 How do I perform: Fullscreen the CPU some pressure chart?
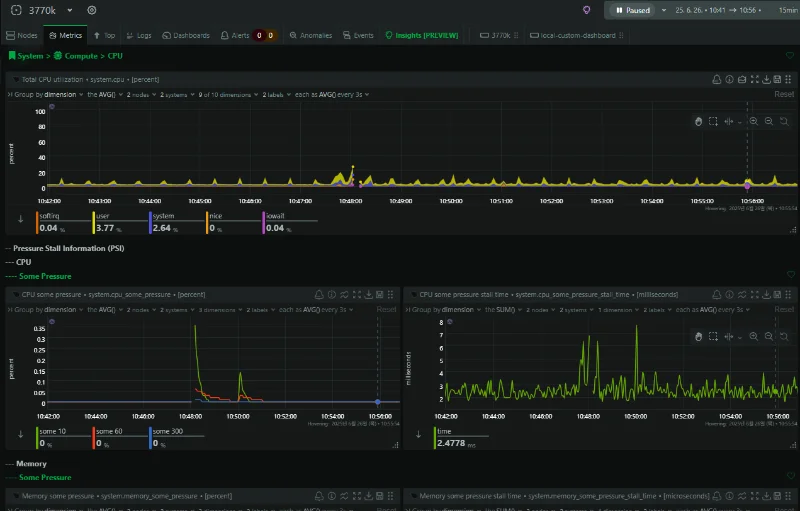[357, 295]
